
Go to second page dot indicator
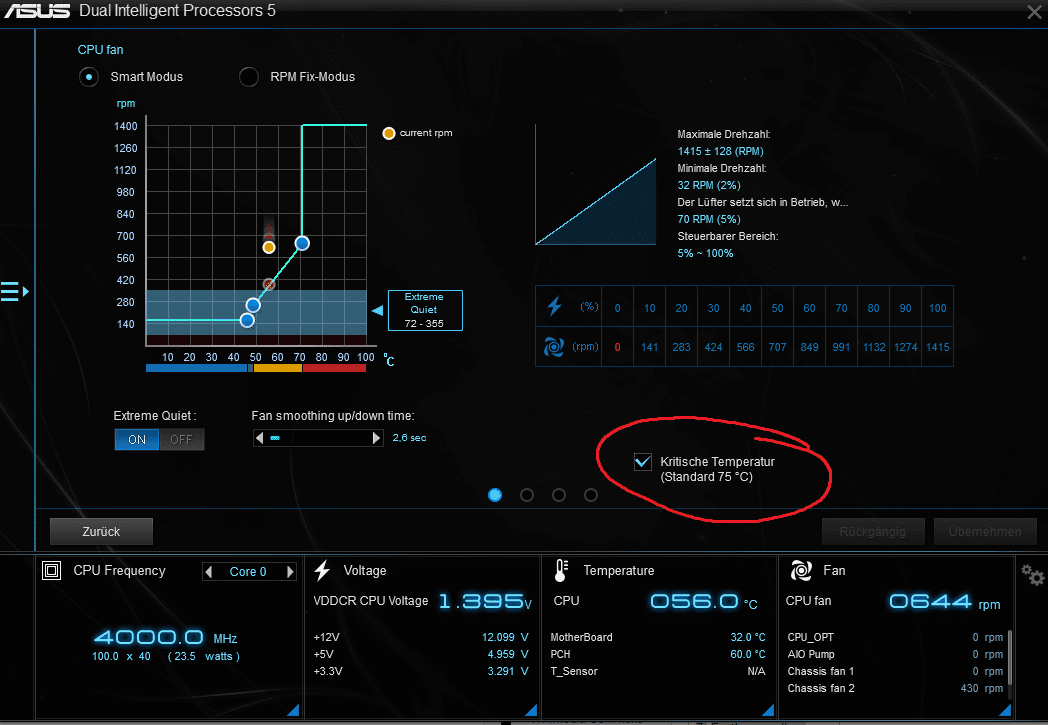(x=527, y=495)
